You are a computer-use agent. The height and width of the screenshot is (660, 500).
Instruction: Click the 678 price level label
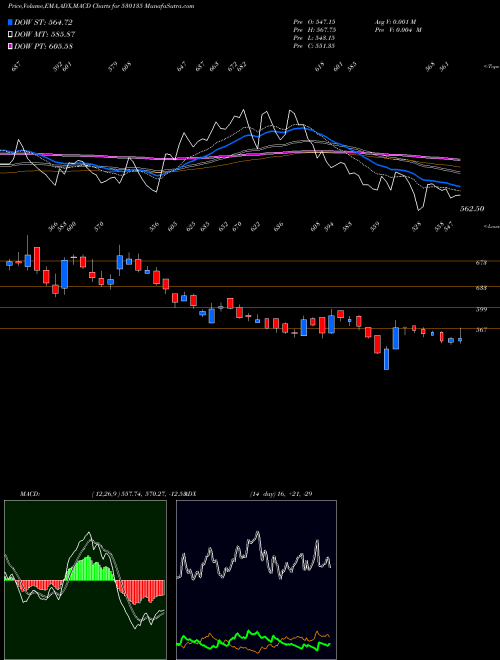[x=481, y=263]
